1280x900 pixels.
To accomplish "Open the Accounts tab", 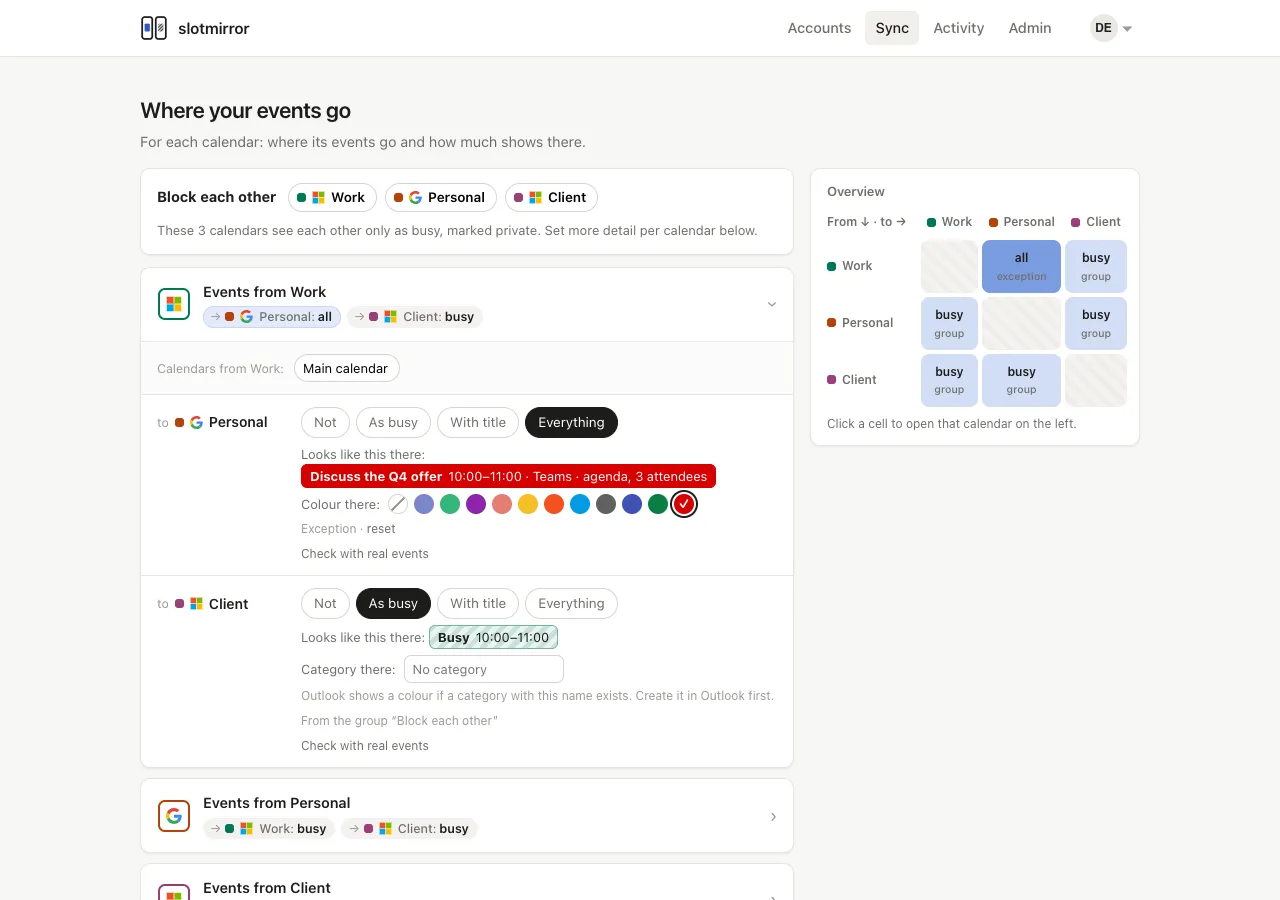I will (x=819, y=28).
